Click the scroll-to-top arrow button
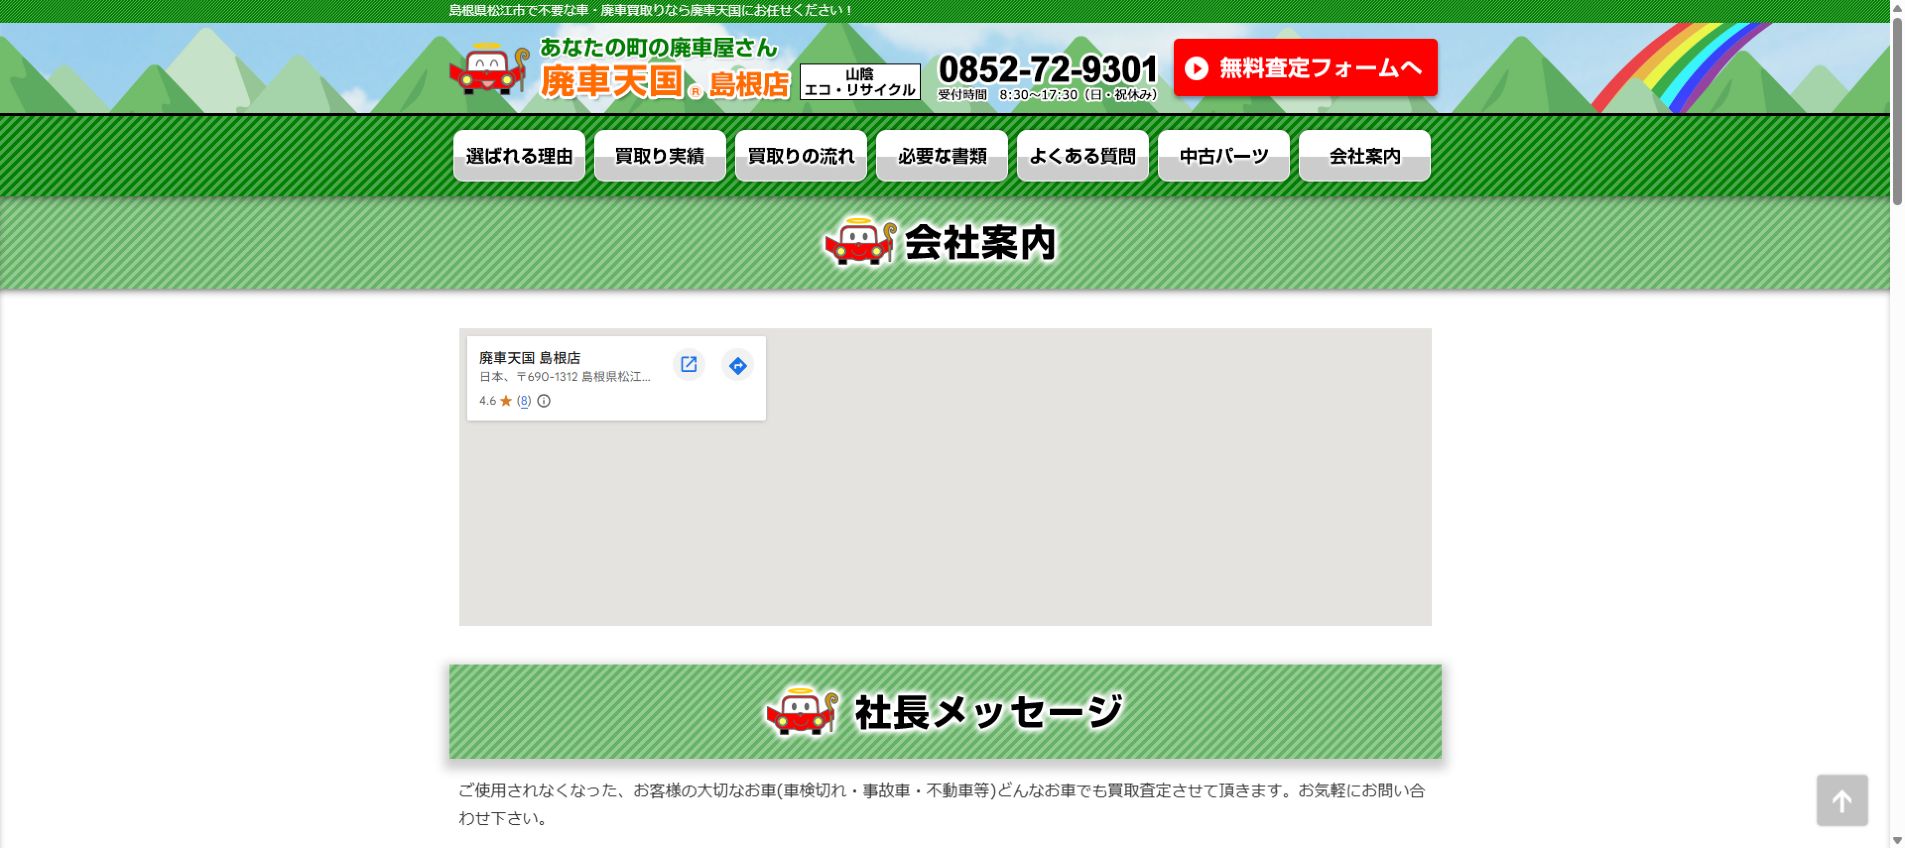 point(1842,800)
